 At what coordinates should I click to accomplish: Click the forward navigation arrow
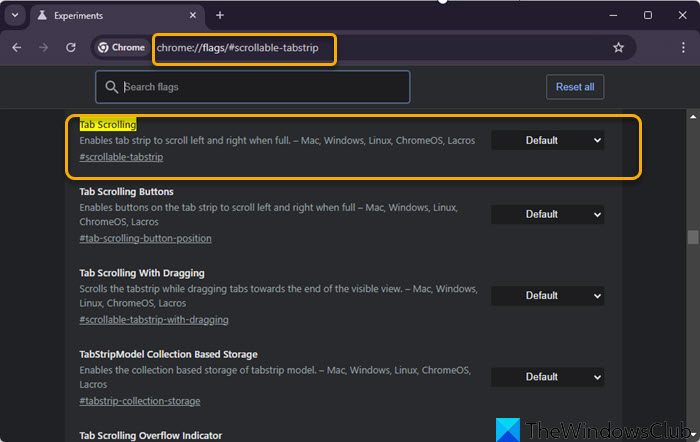point(43,47)
